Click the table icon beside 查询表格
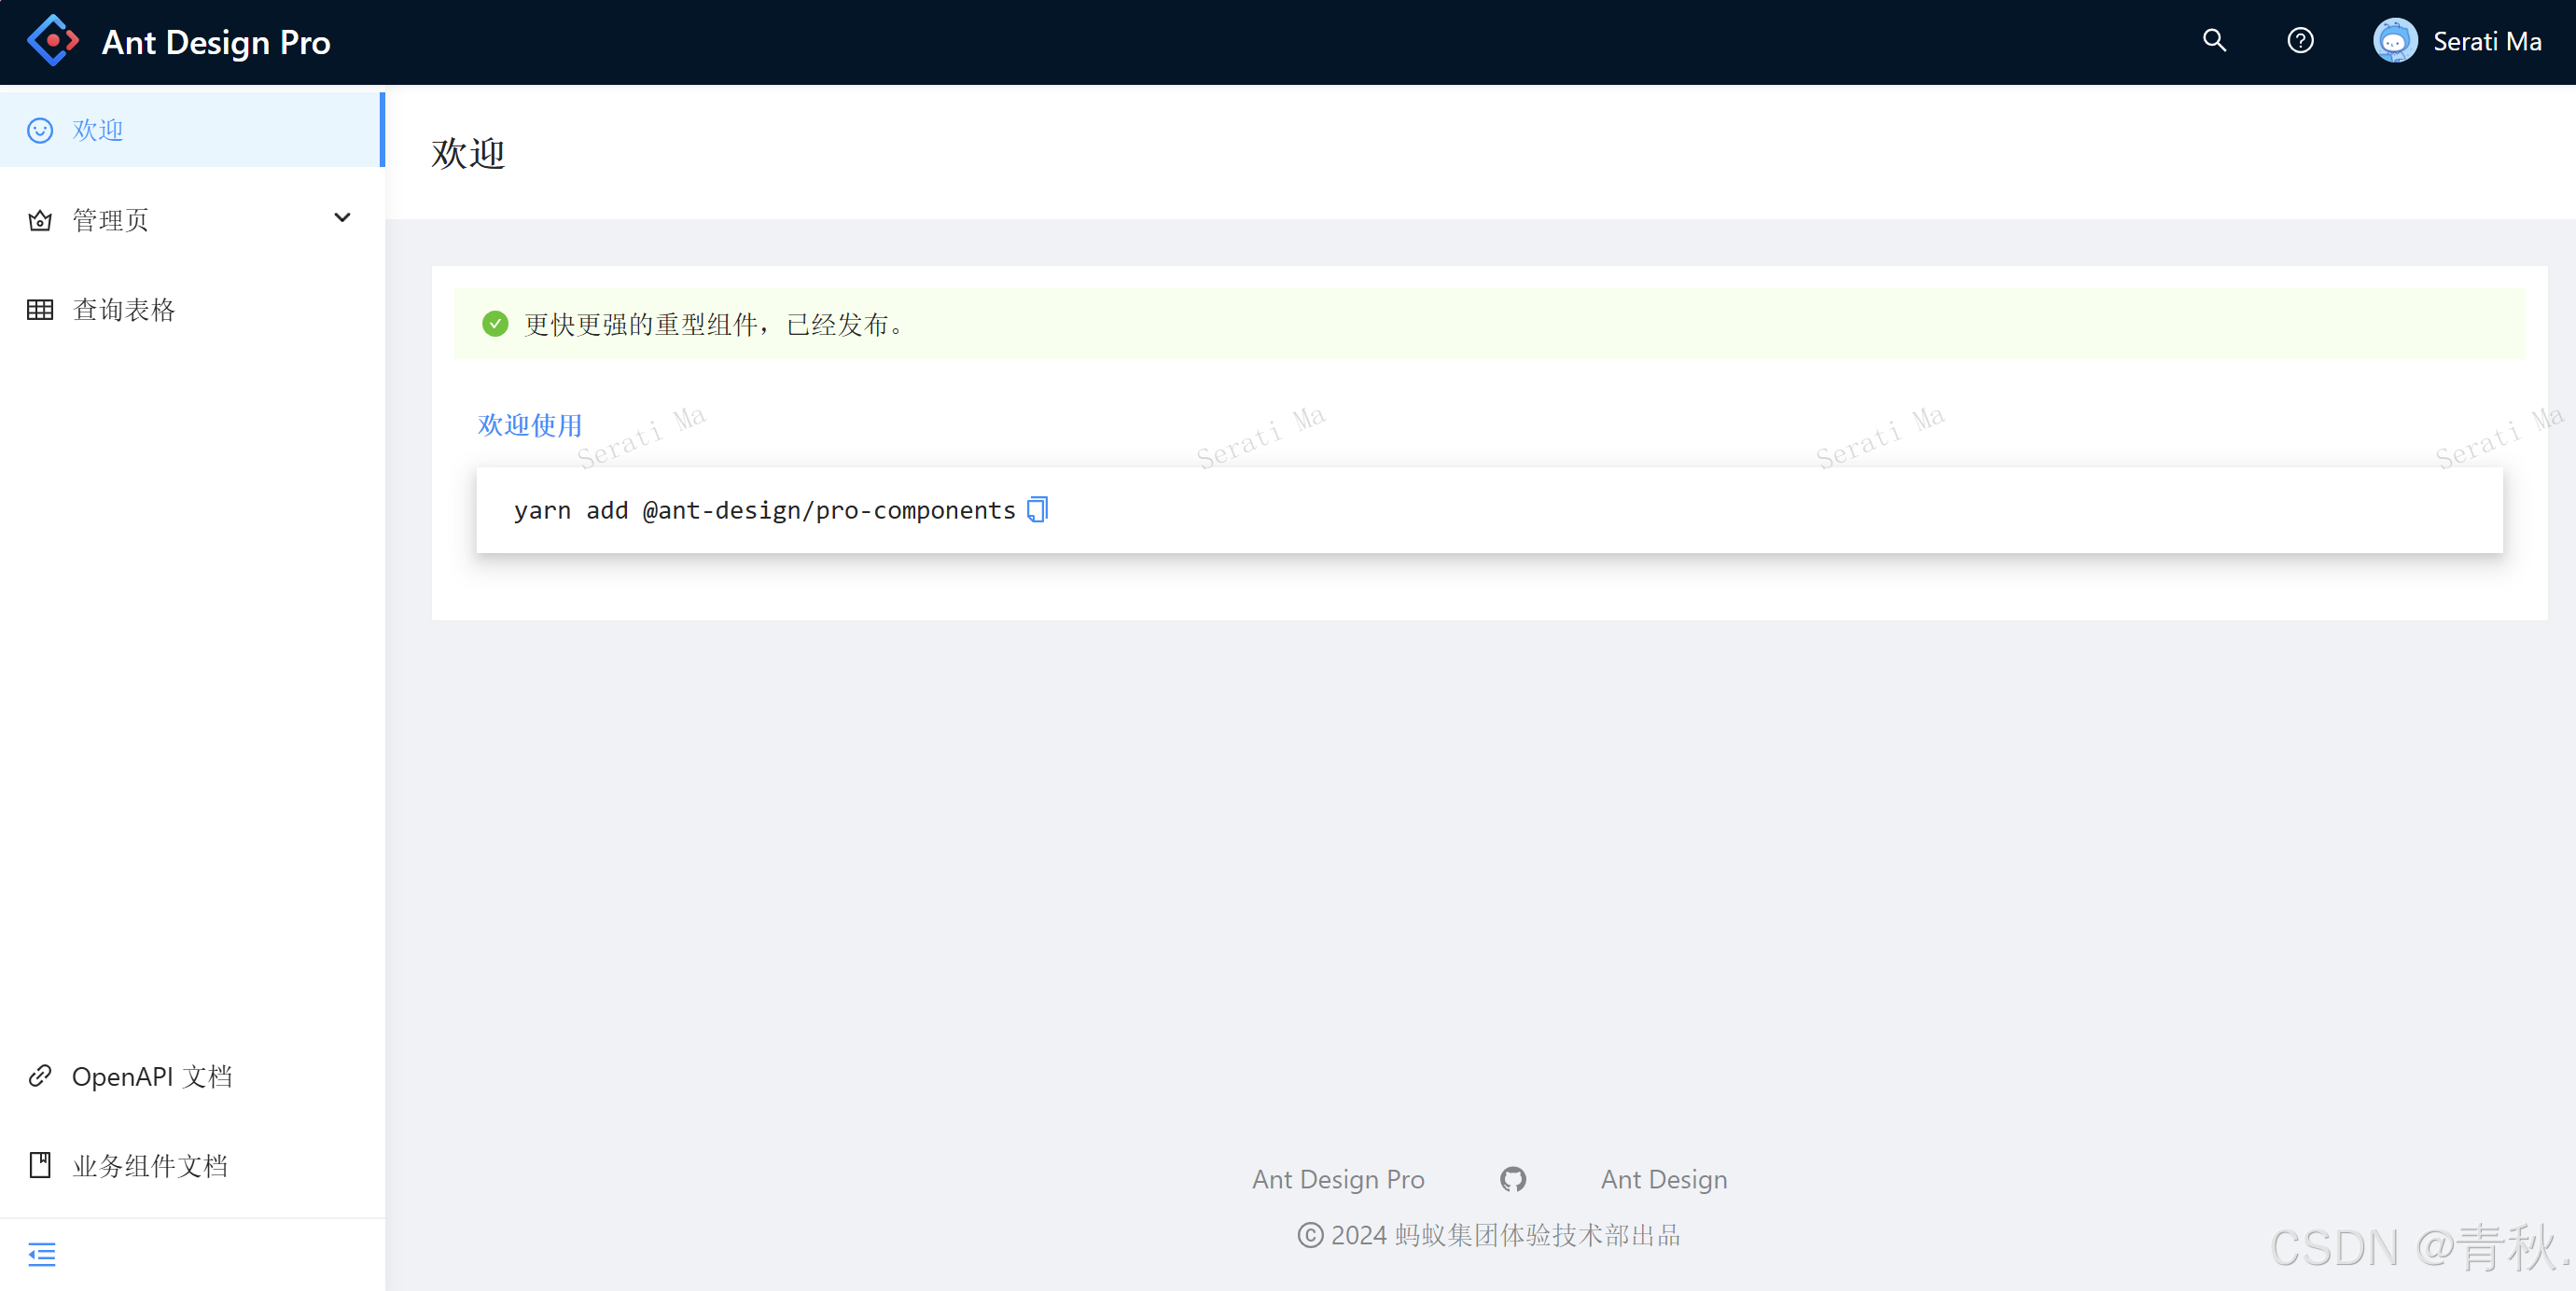 coord(40,310)
